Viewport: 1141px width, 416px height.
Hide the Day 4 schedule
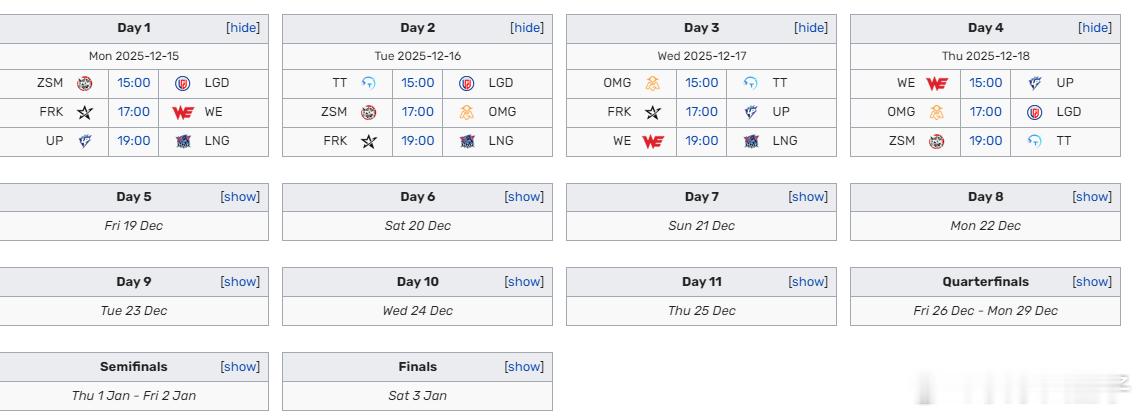pos(1095,28)
